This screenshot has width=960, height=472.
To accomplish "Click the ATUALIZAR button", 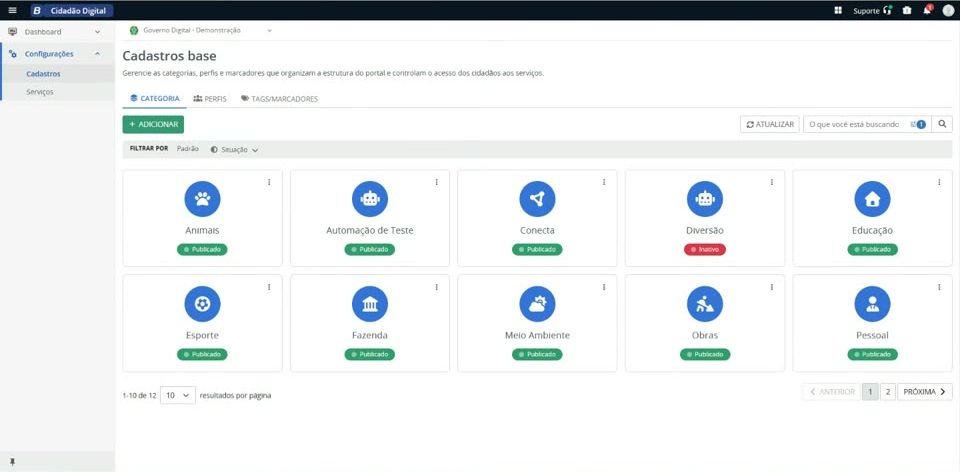I will [x=770, y=124].
